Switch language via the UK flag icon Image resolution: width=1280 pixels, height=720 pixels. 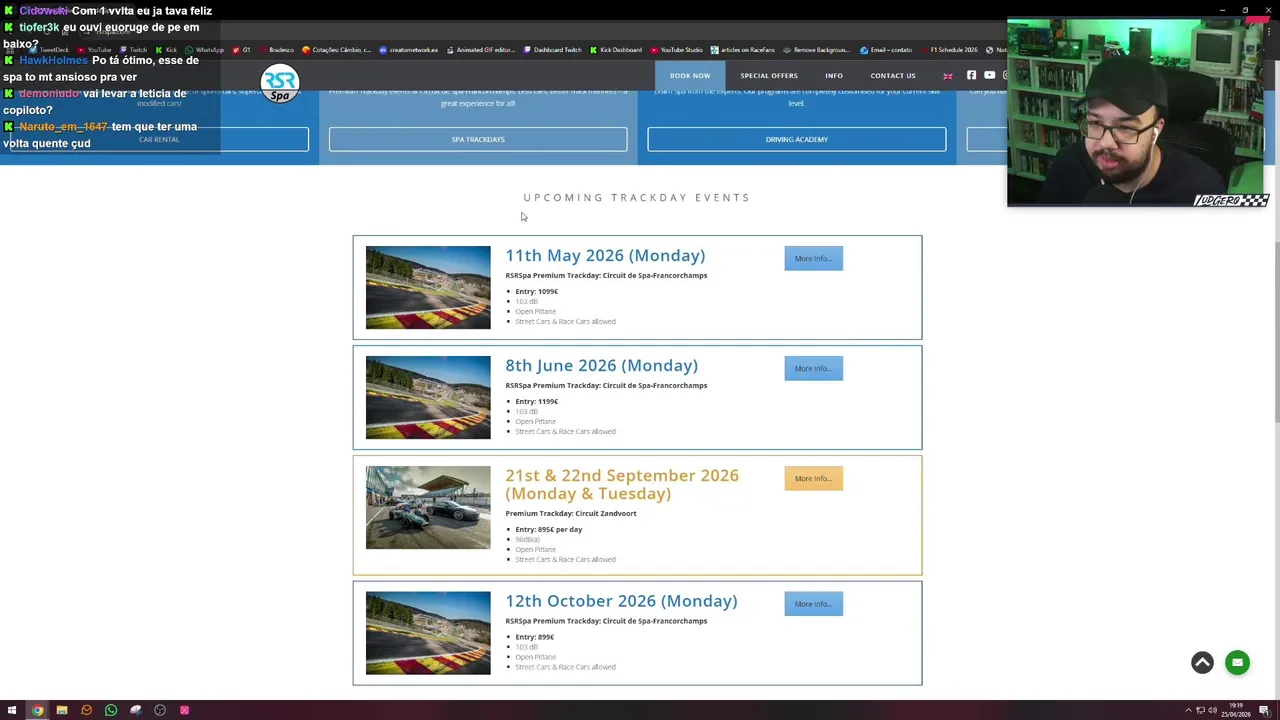point(948,76)
